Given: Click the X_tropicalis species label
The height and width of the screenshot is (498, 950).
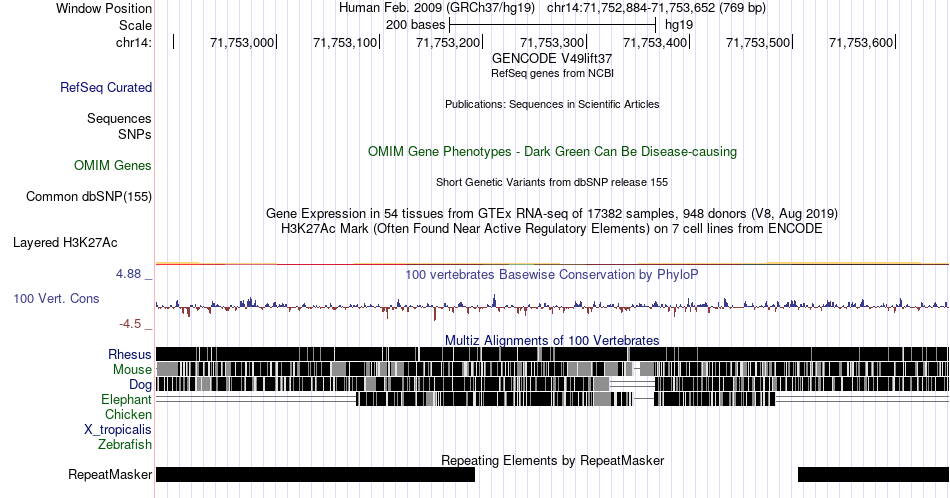Looking at the screenshot, I should [118, 429].
